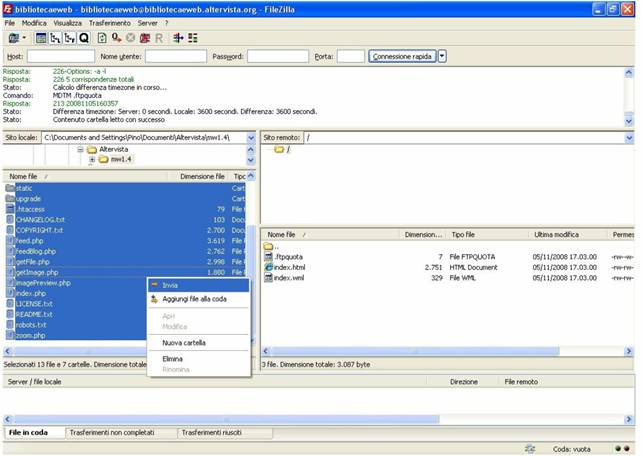The height and width of the screenshot is (456, 642).
Task: Cancel the current operation toolbar icon
Action: tap(131, 38)
